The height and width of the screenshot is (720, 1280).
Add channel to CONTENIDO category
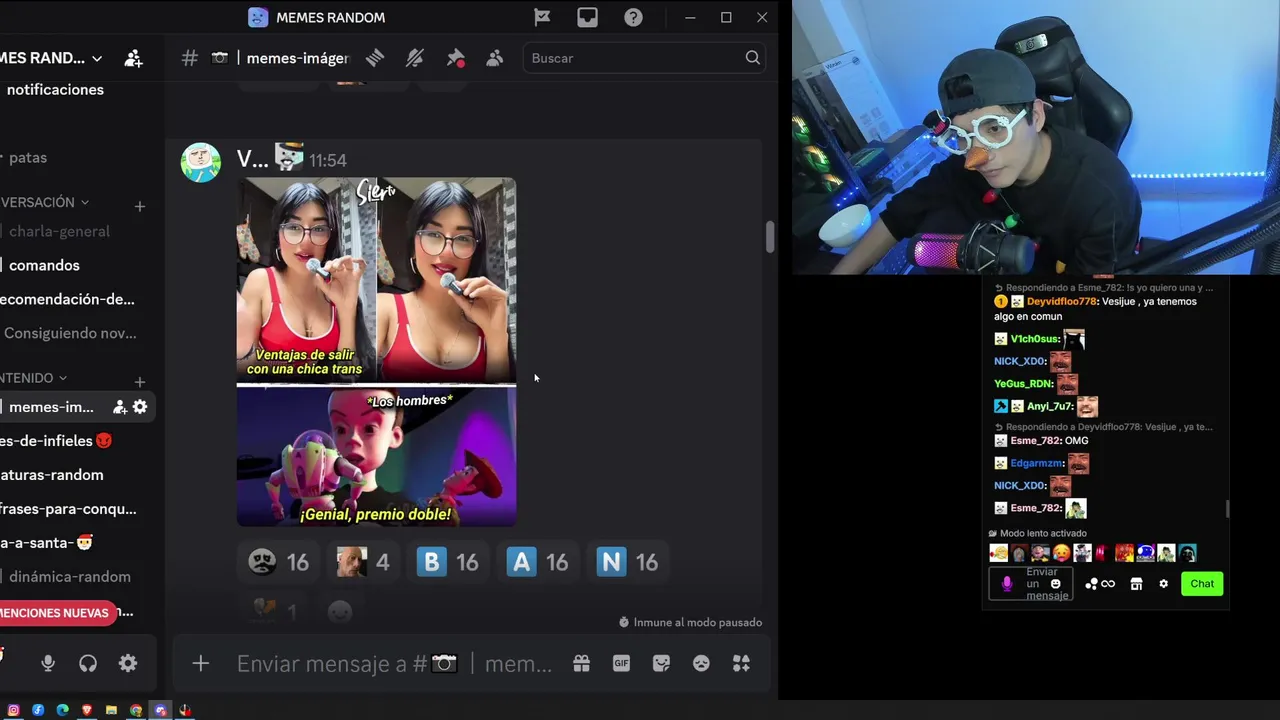point(140,382)
